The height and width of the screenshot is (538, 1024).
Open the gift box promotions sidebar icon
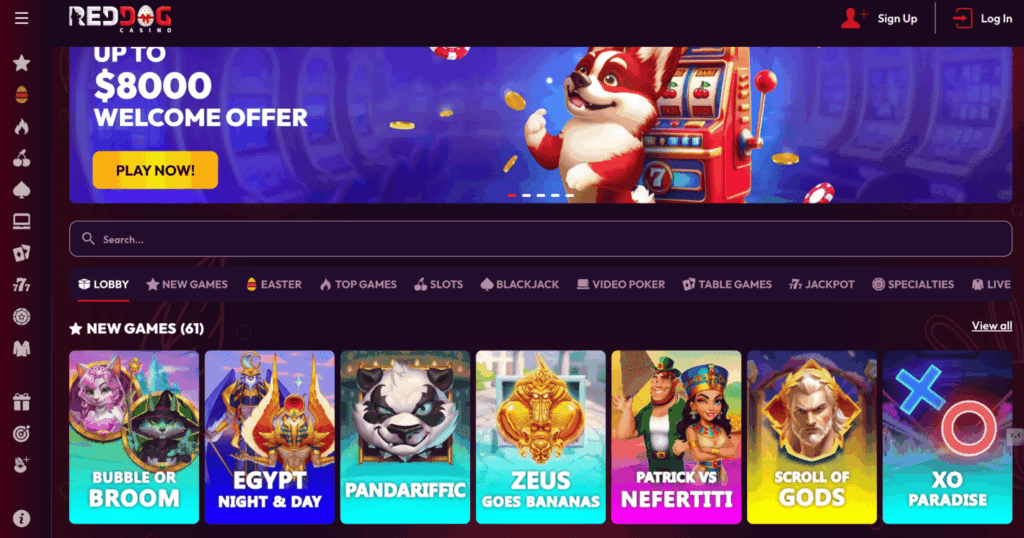tap(22, 402)
